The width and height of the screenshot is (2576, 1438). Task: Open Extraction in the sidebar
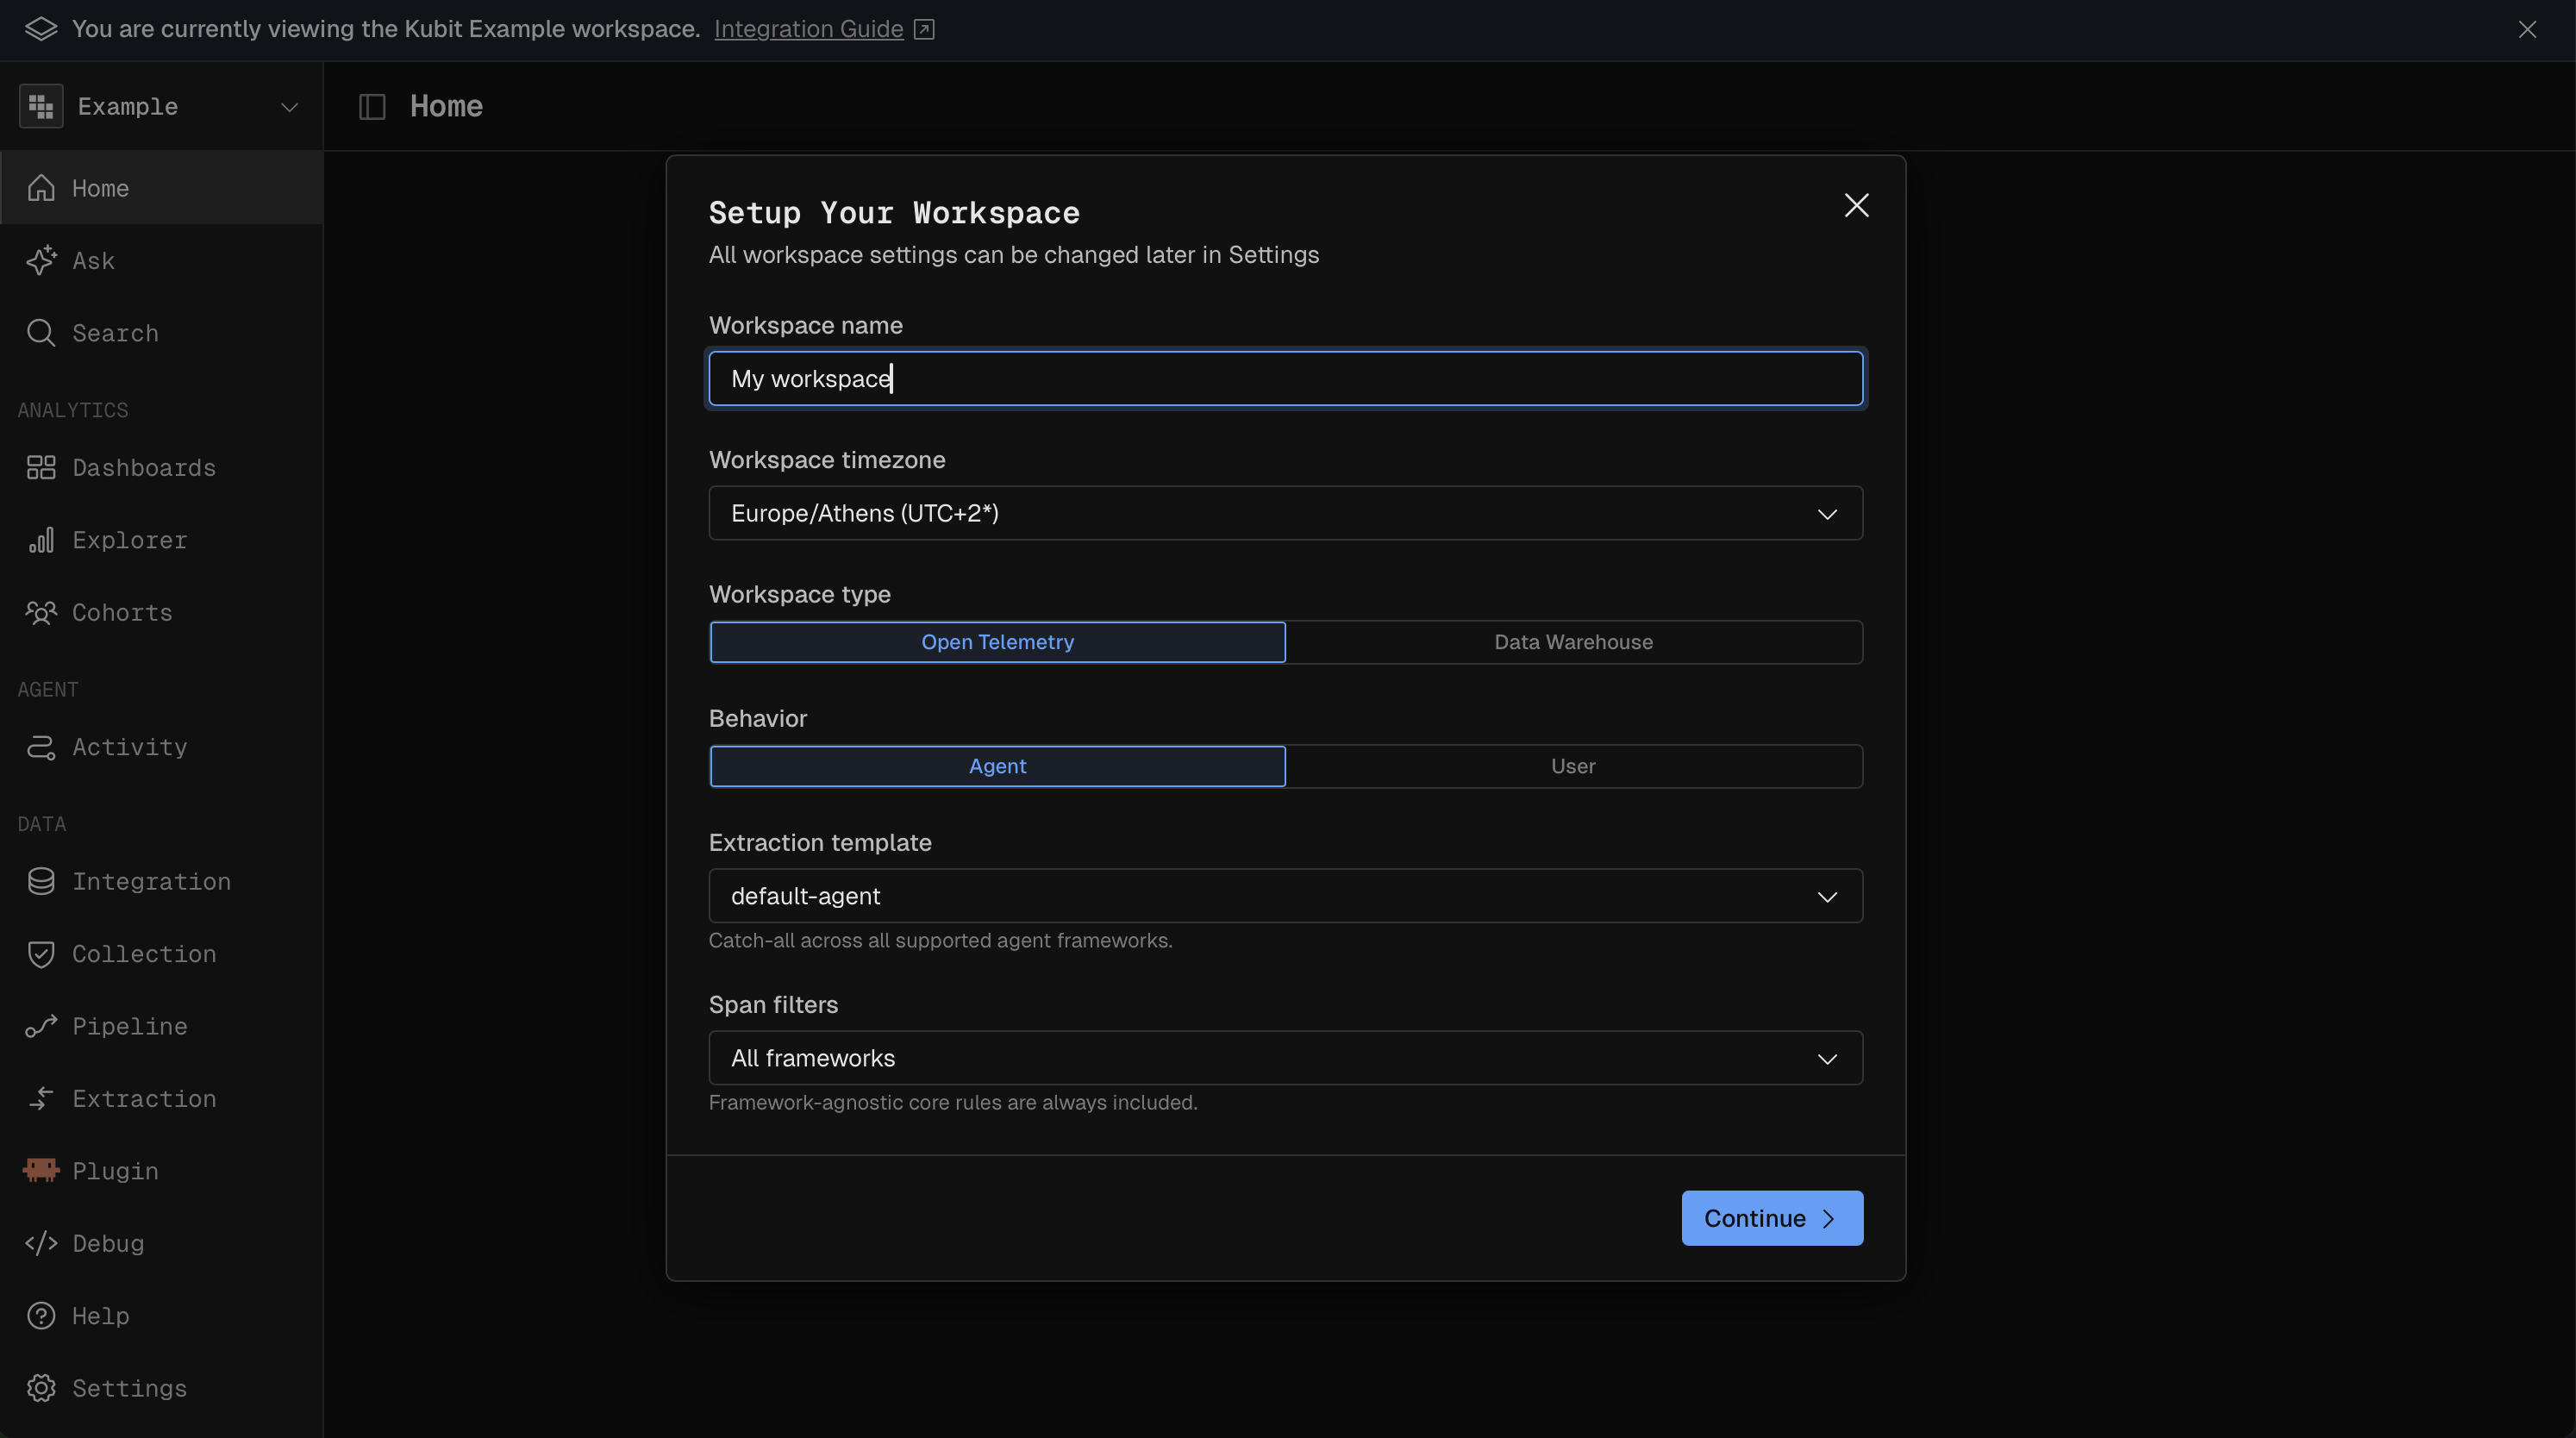[x=161, y=1098]
